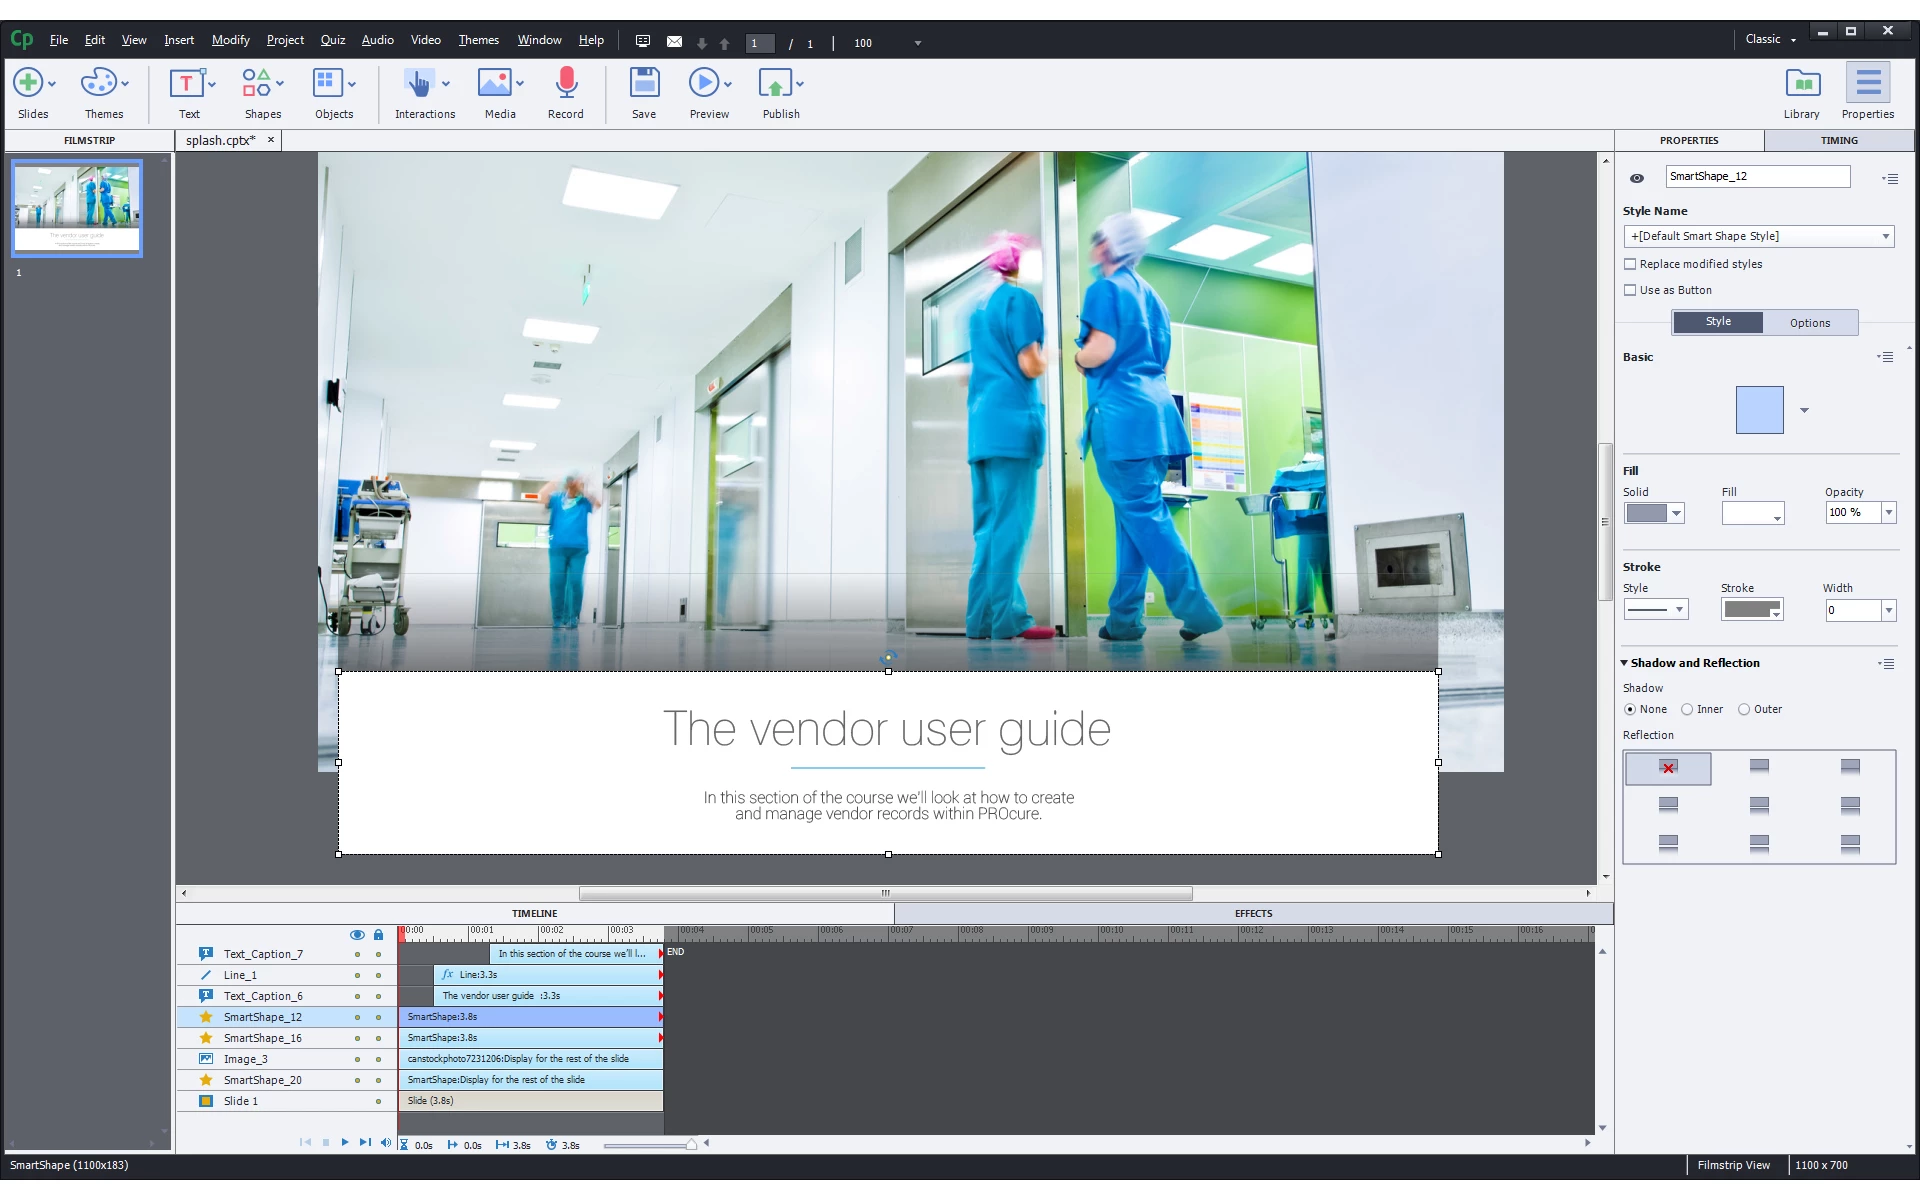Publish the project using the Publish icon
This screenshot has height=1200, width=1920.
pyautogui.click(x=775, y=83)
